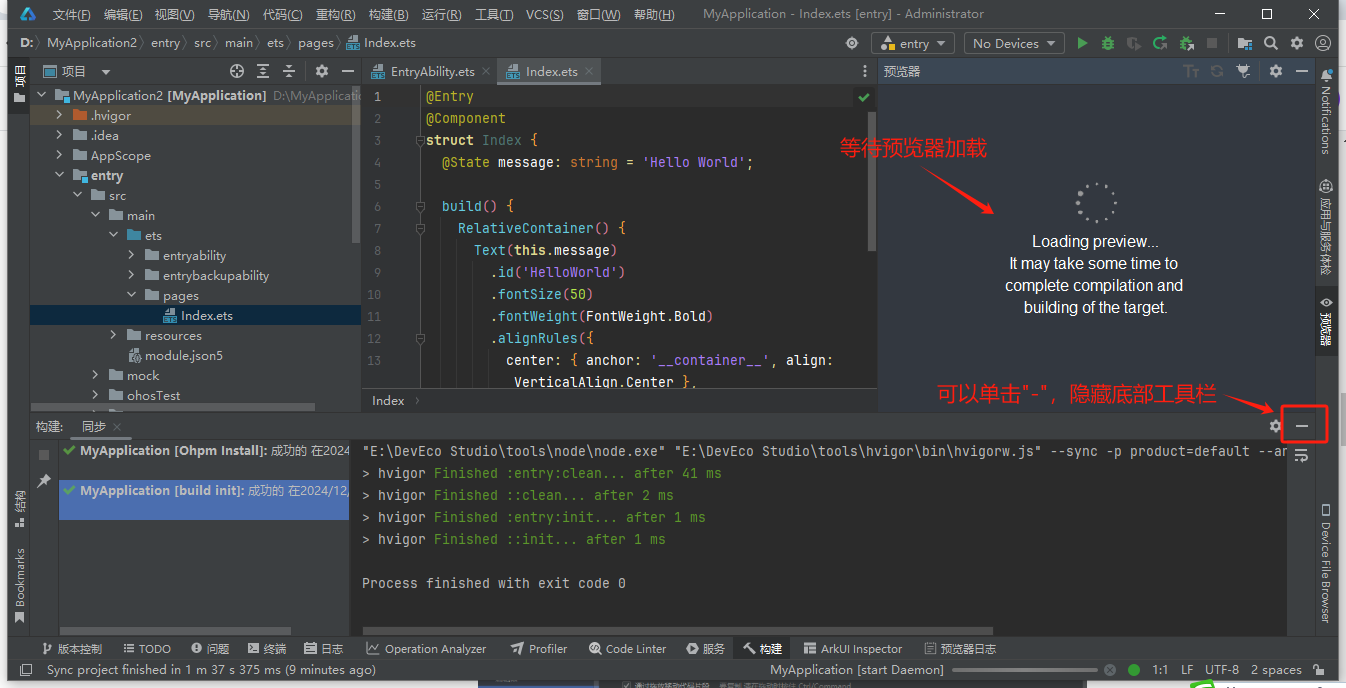Viewport: 1346px width, 688px height.
Task: Toggle tool windows via status bar corner icon
Action: [x=26, y=670]
